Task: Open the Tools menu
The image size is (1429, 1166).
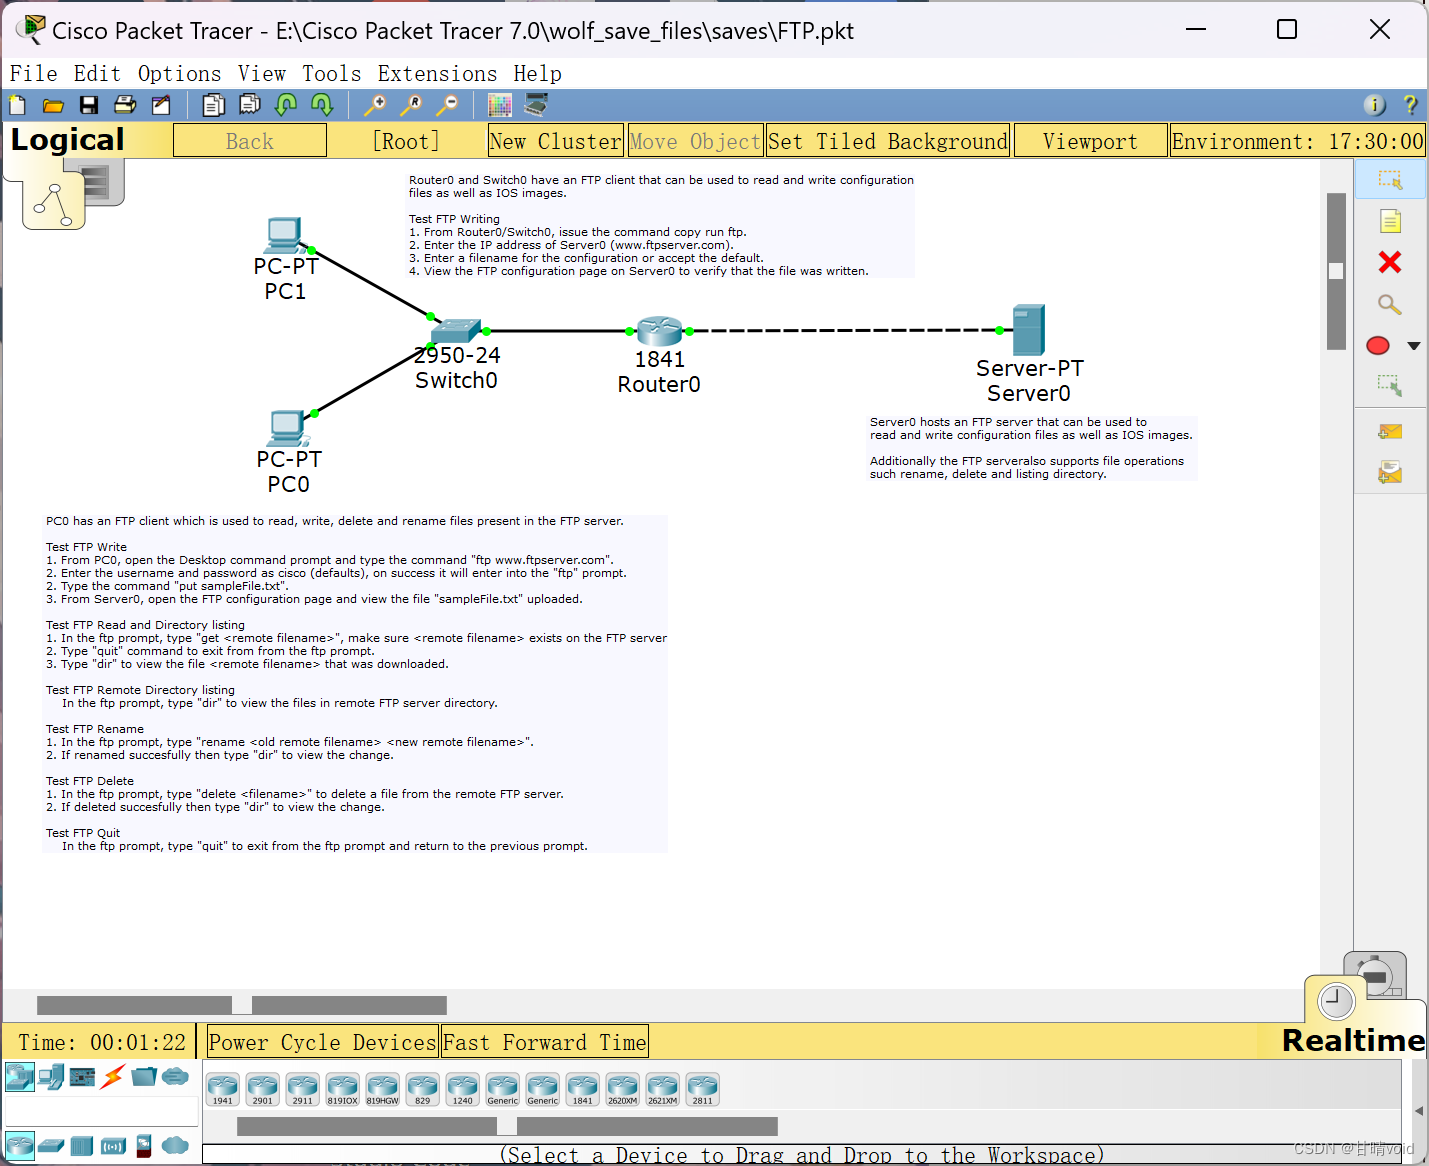Action: (x=331, y=74)
